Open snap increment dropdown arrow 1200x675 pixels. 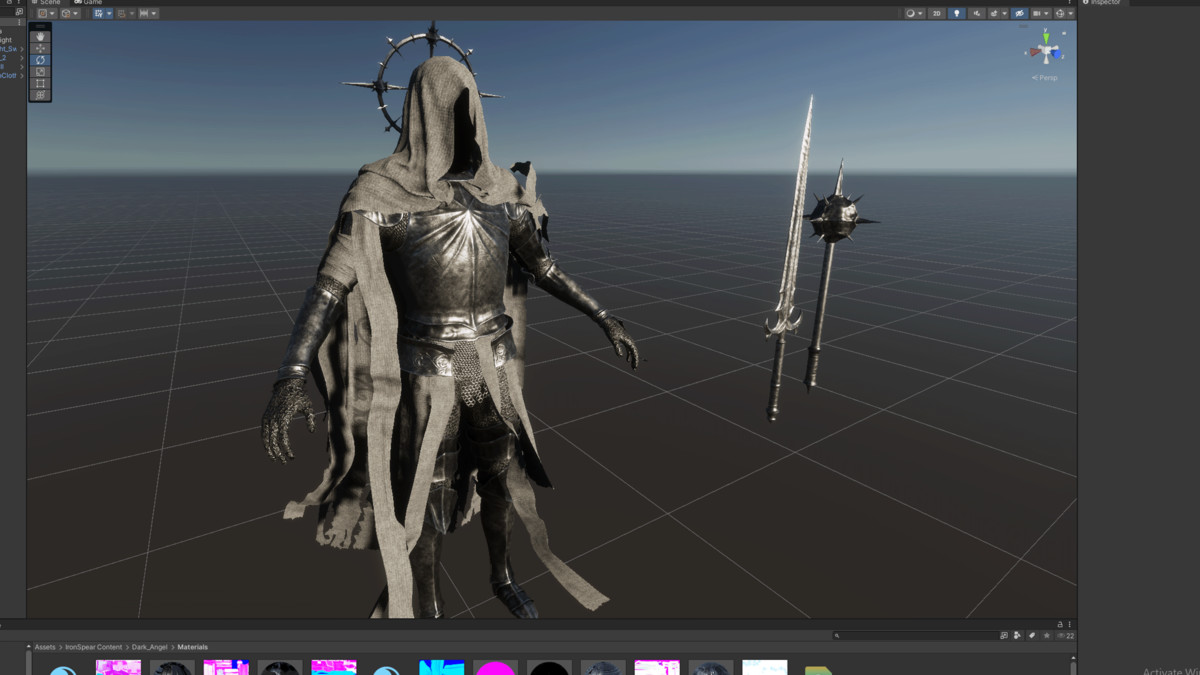[x=154, y=13]
